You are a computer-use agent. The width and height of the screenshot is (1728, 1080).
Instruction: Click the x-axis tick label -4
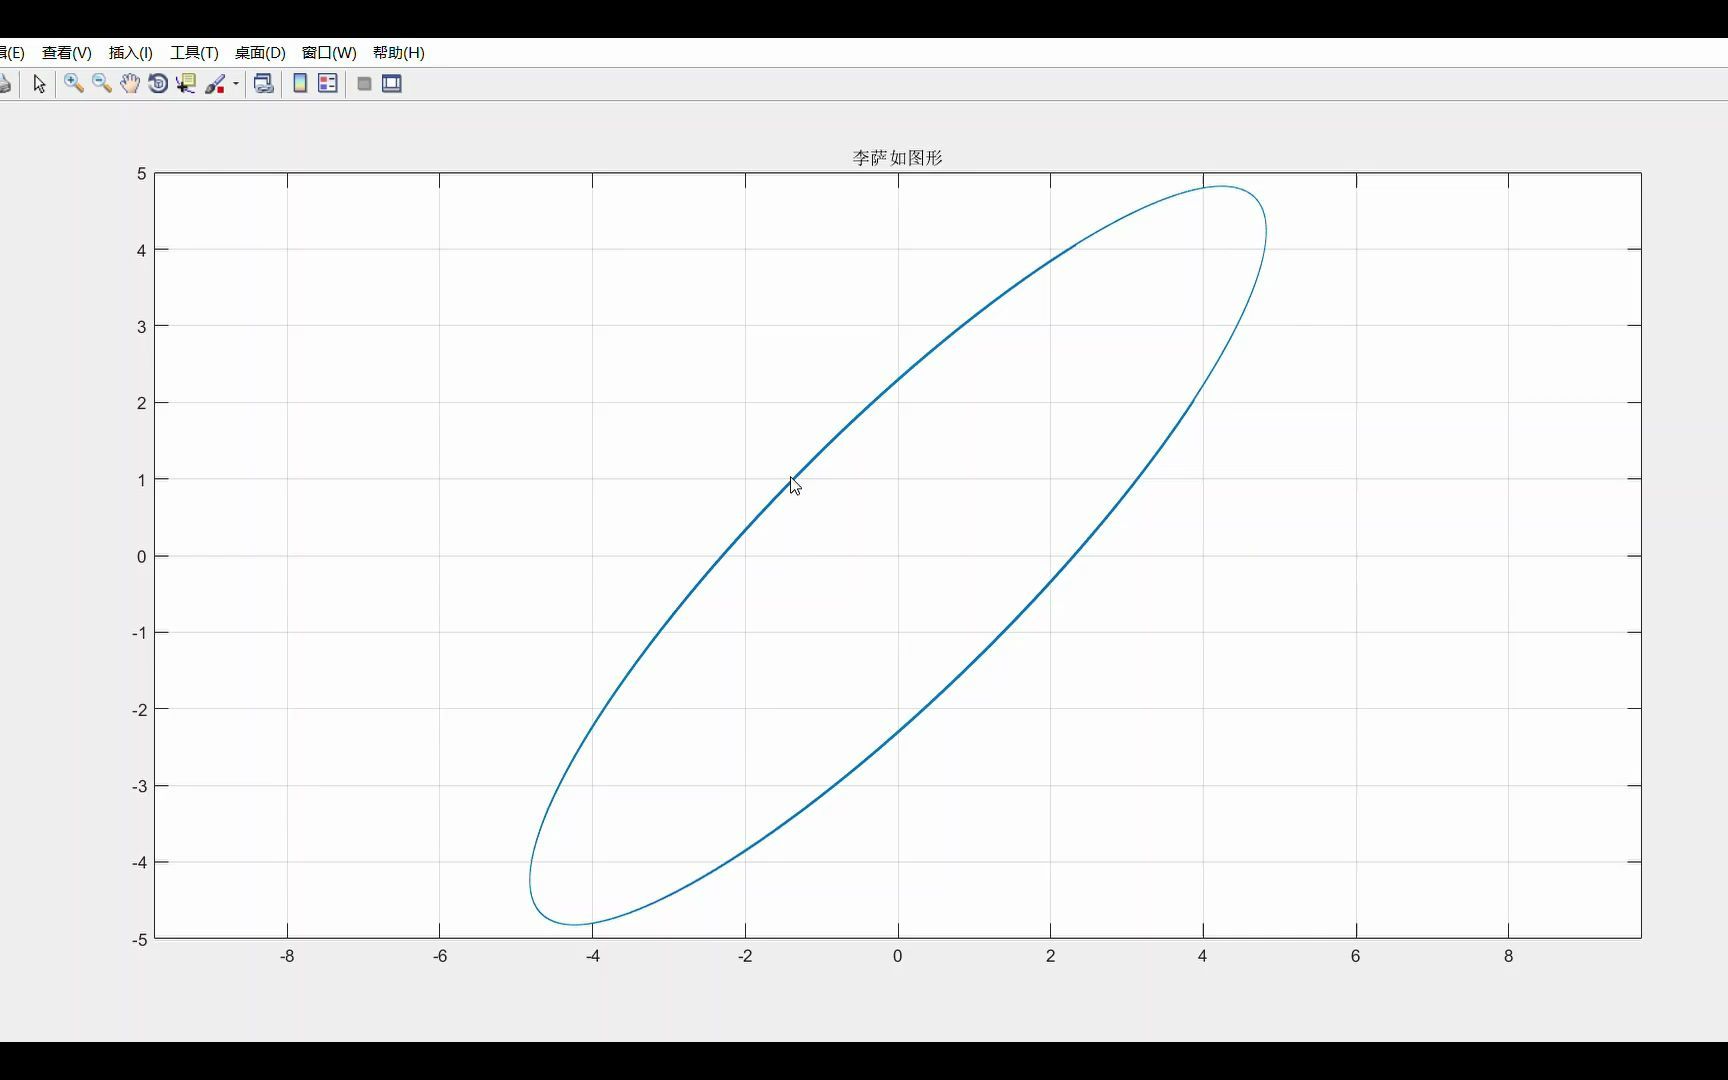(x=592, y=956)
